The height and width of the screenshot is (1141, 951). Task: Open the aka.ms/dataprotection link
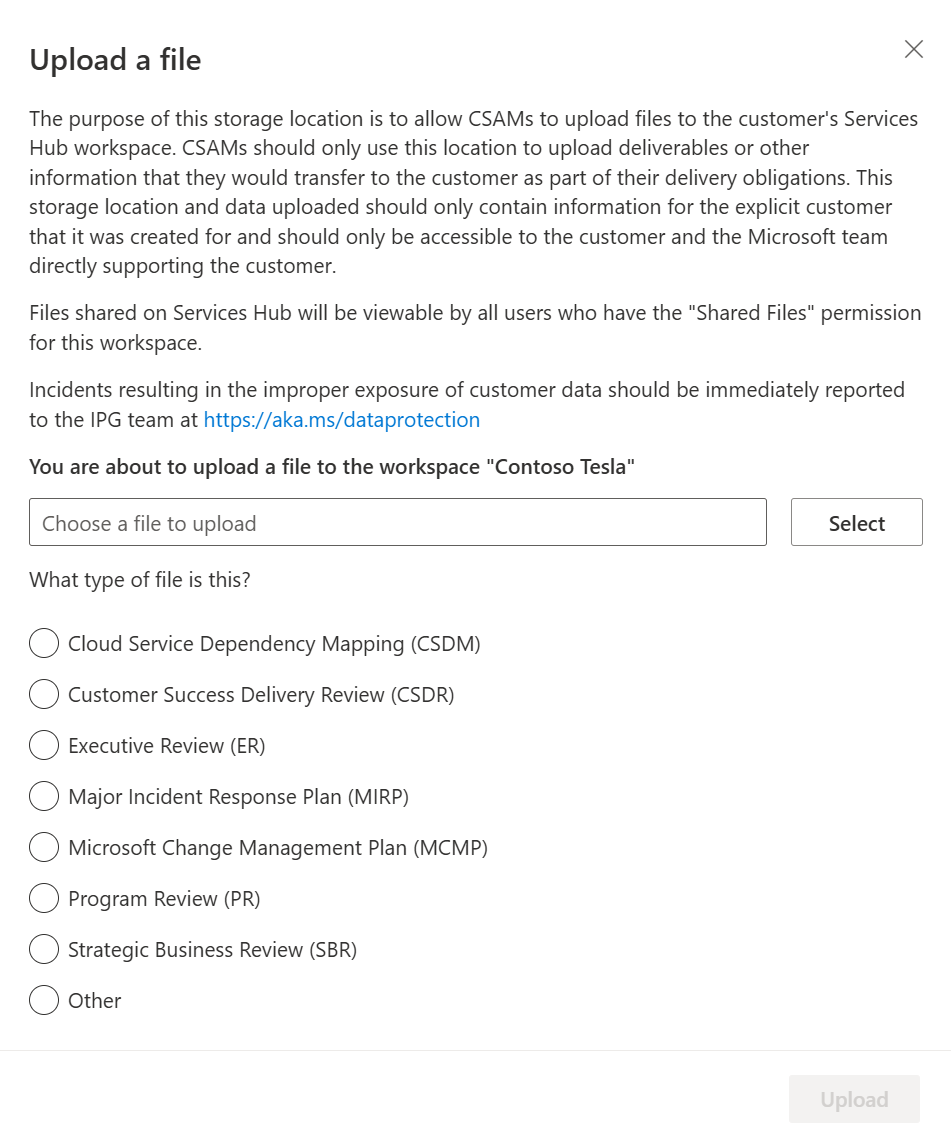tap(341, 420)
